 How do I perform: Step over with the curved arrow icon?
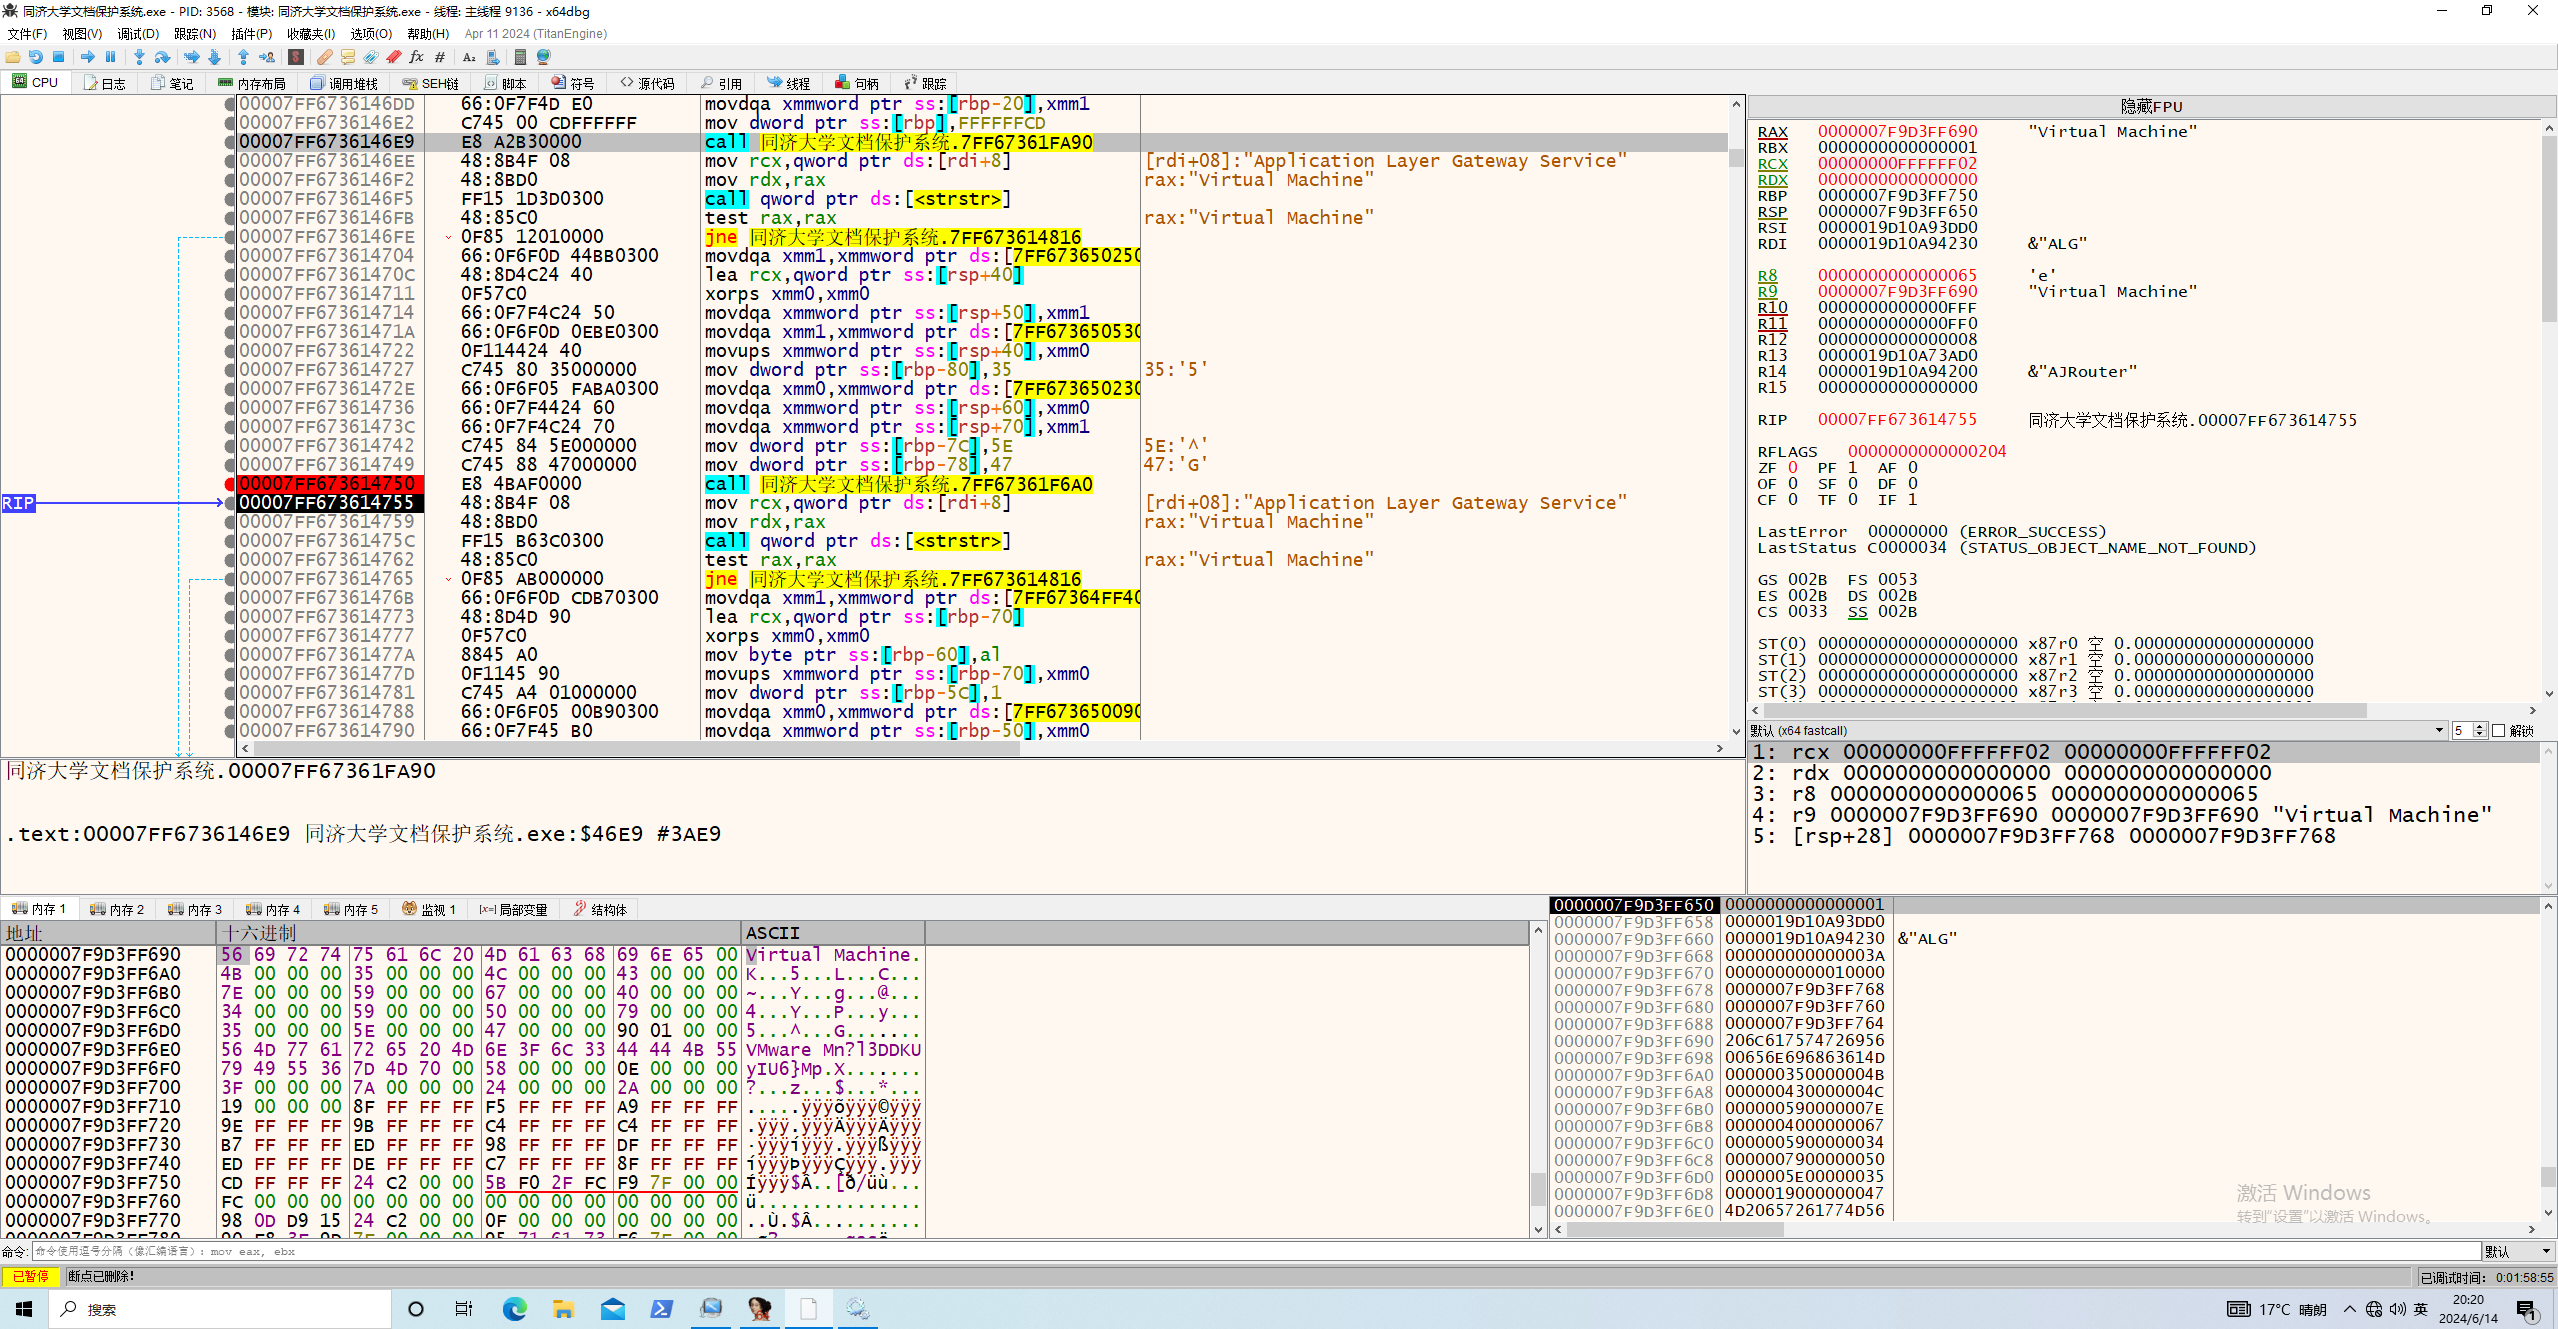(162, 57)
